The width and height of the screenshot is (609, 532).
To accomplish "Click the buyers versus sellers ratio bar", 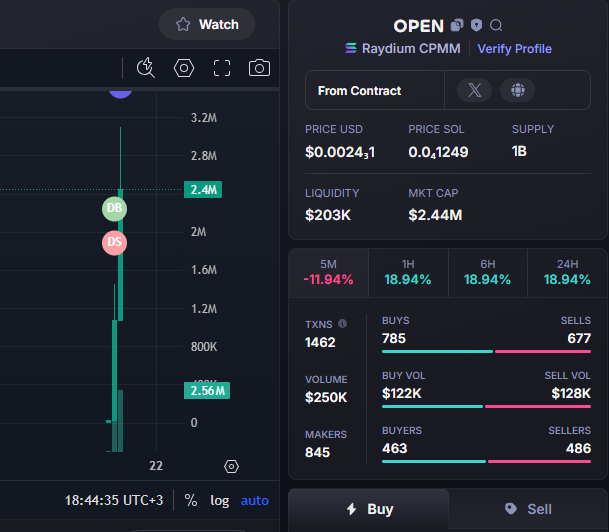I will click(x=486, y=462).
